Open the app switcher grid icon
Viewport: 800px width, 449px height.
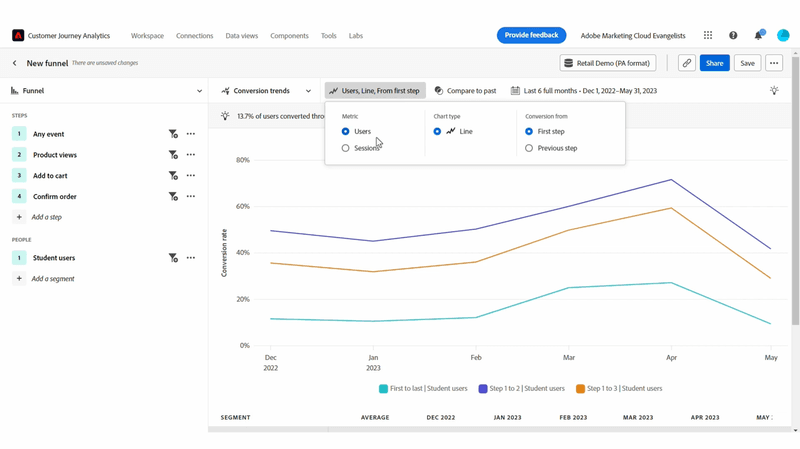tap(708, 35)
